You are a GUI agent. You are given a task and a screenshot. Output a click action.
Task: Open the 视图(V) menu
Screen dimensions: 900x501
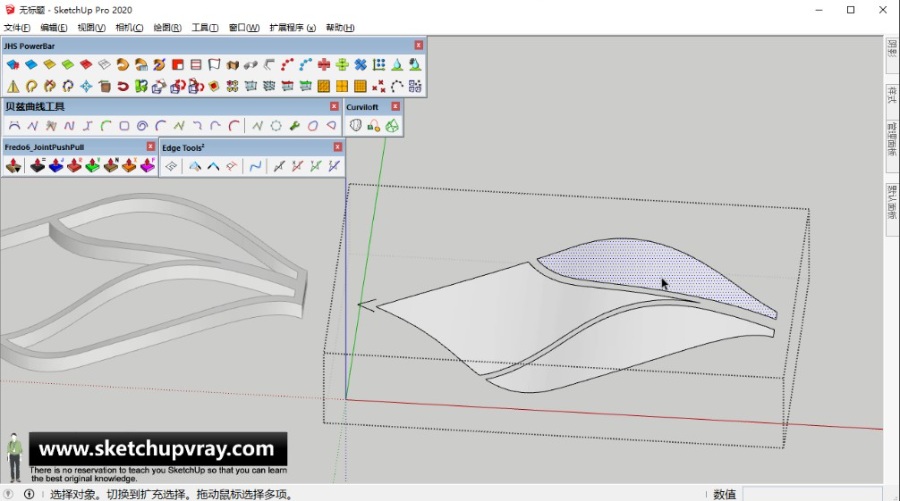point(91,28)
